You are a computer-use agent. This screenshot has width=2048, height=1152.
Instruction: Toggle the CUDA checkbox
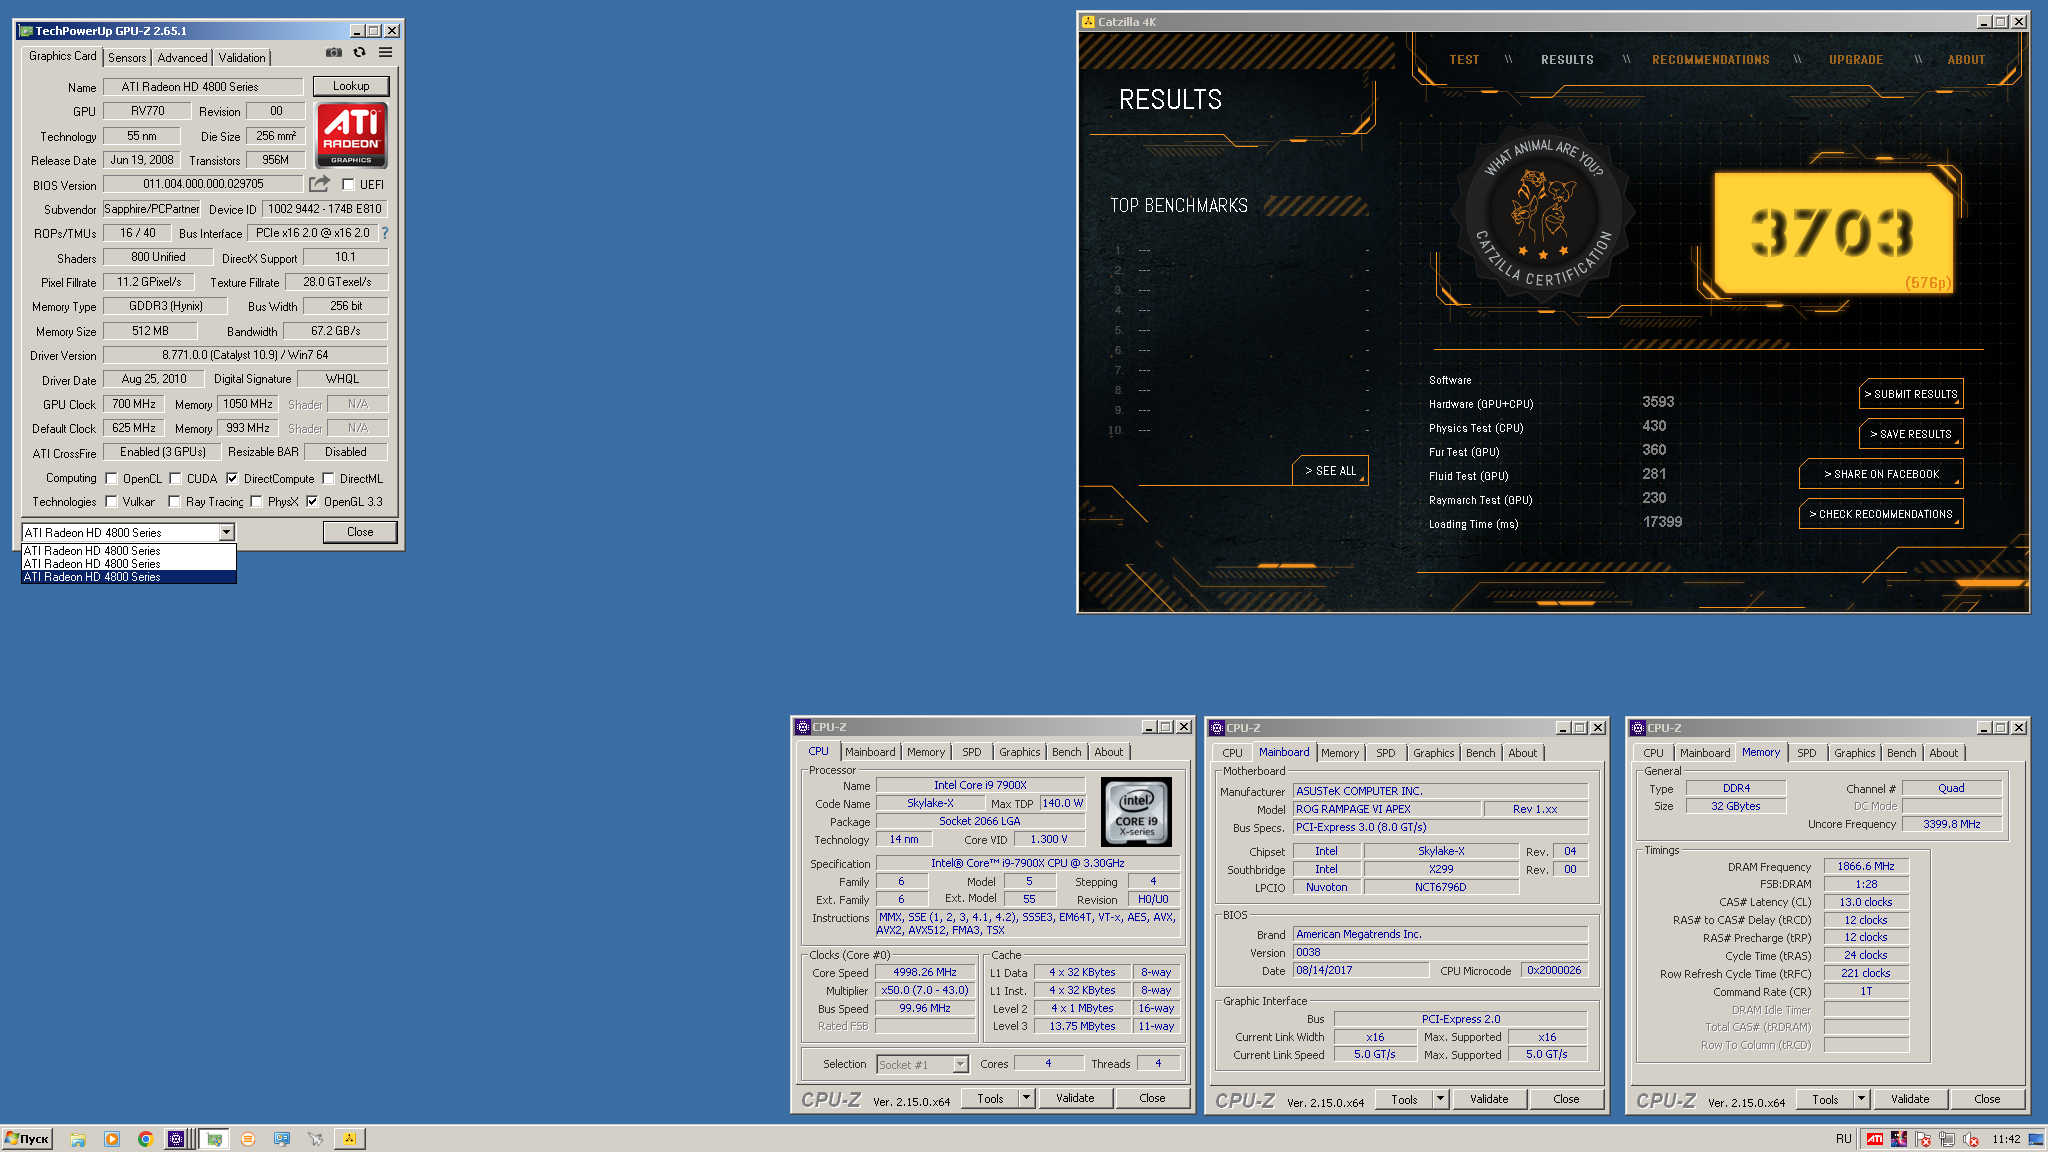coord(175,479)
